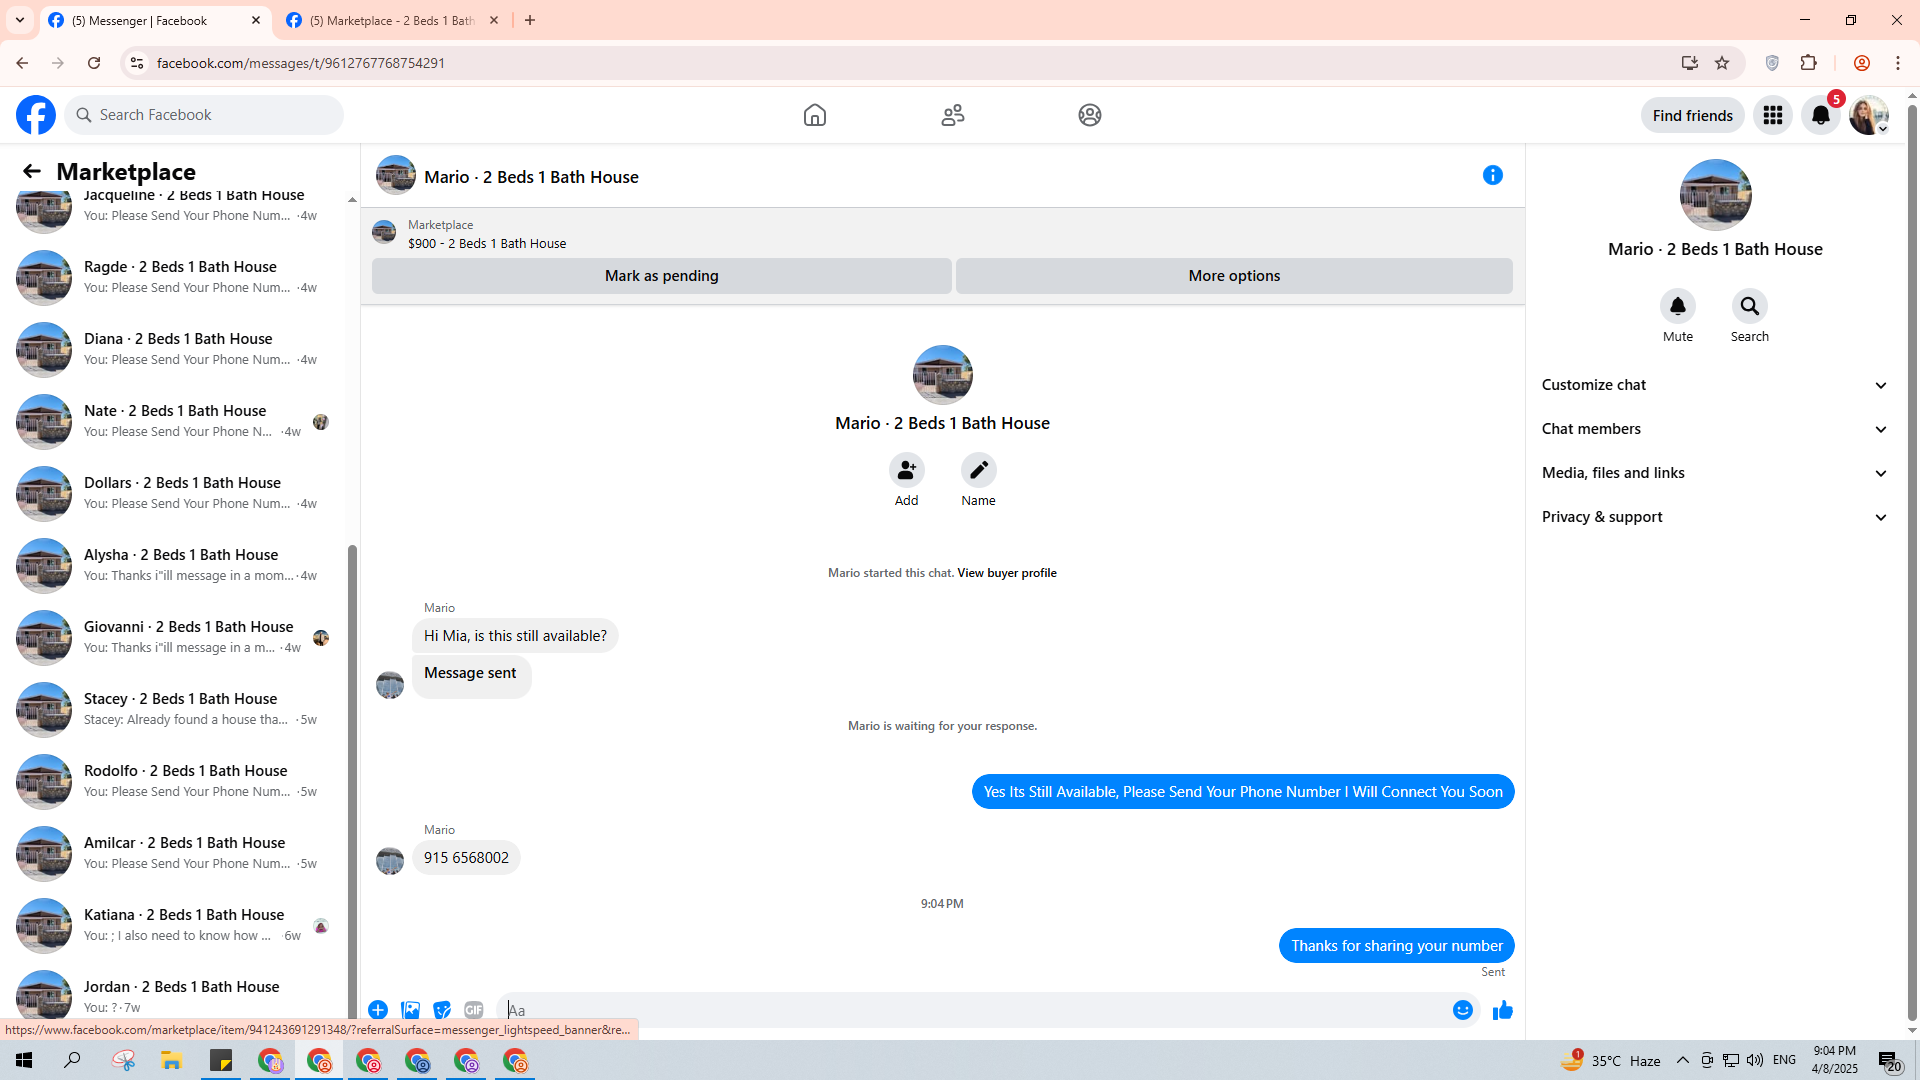The height and width of the screenshot is (1080, 1920).
Task: Go to Facebook Home tab icon
Action: coord(814,116)
